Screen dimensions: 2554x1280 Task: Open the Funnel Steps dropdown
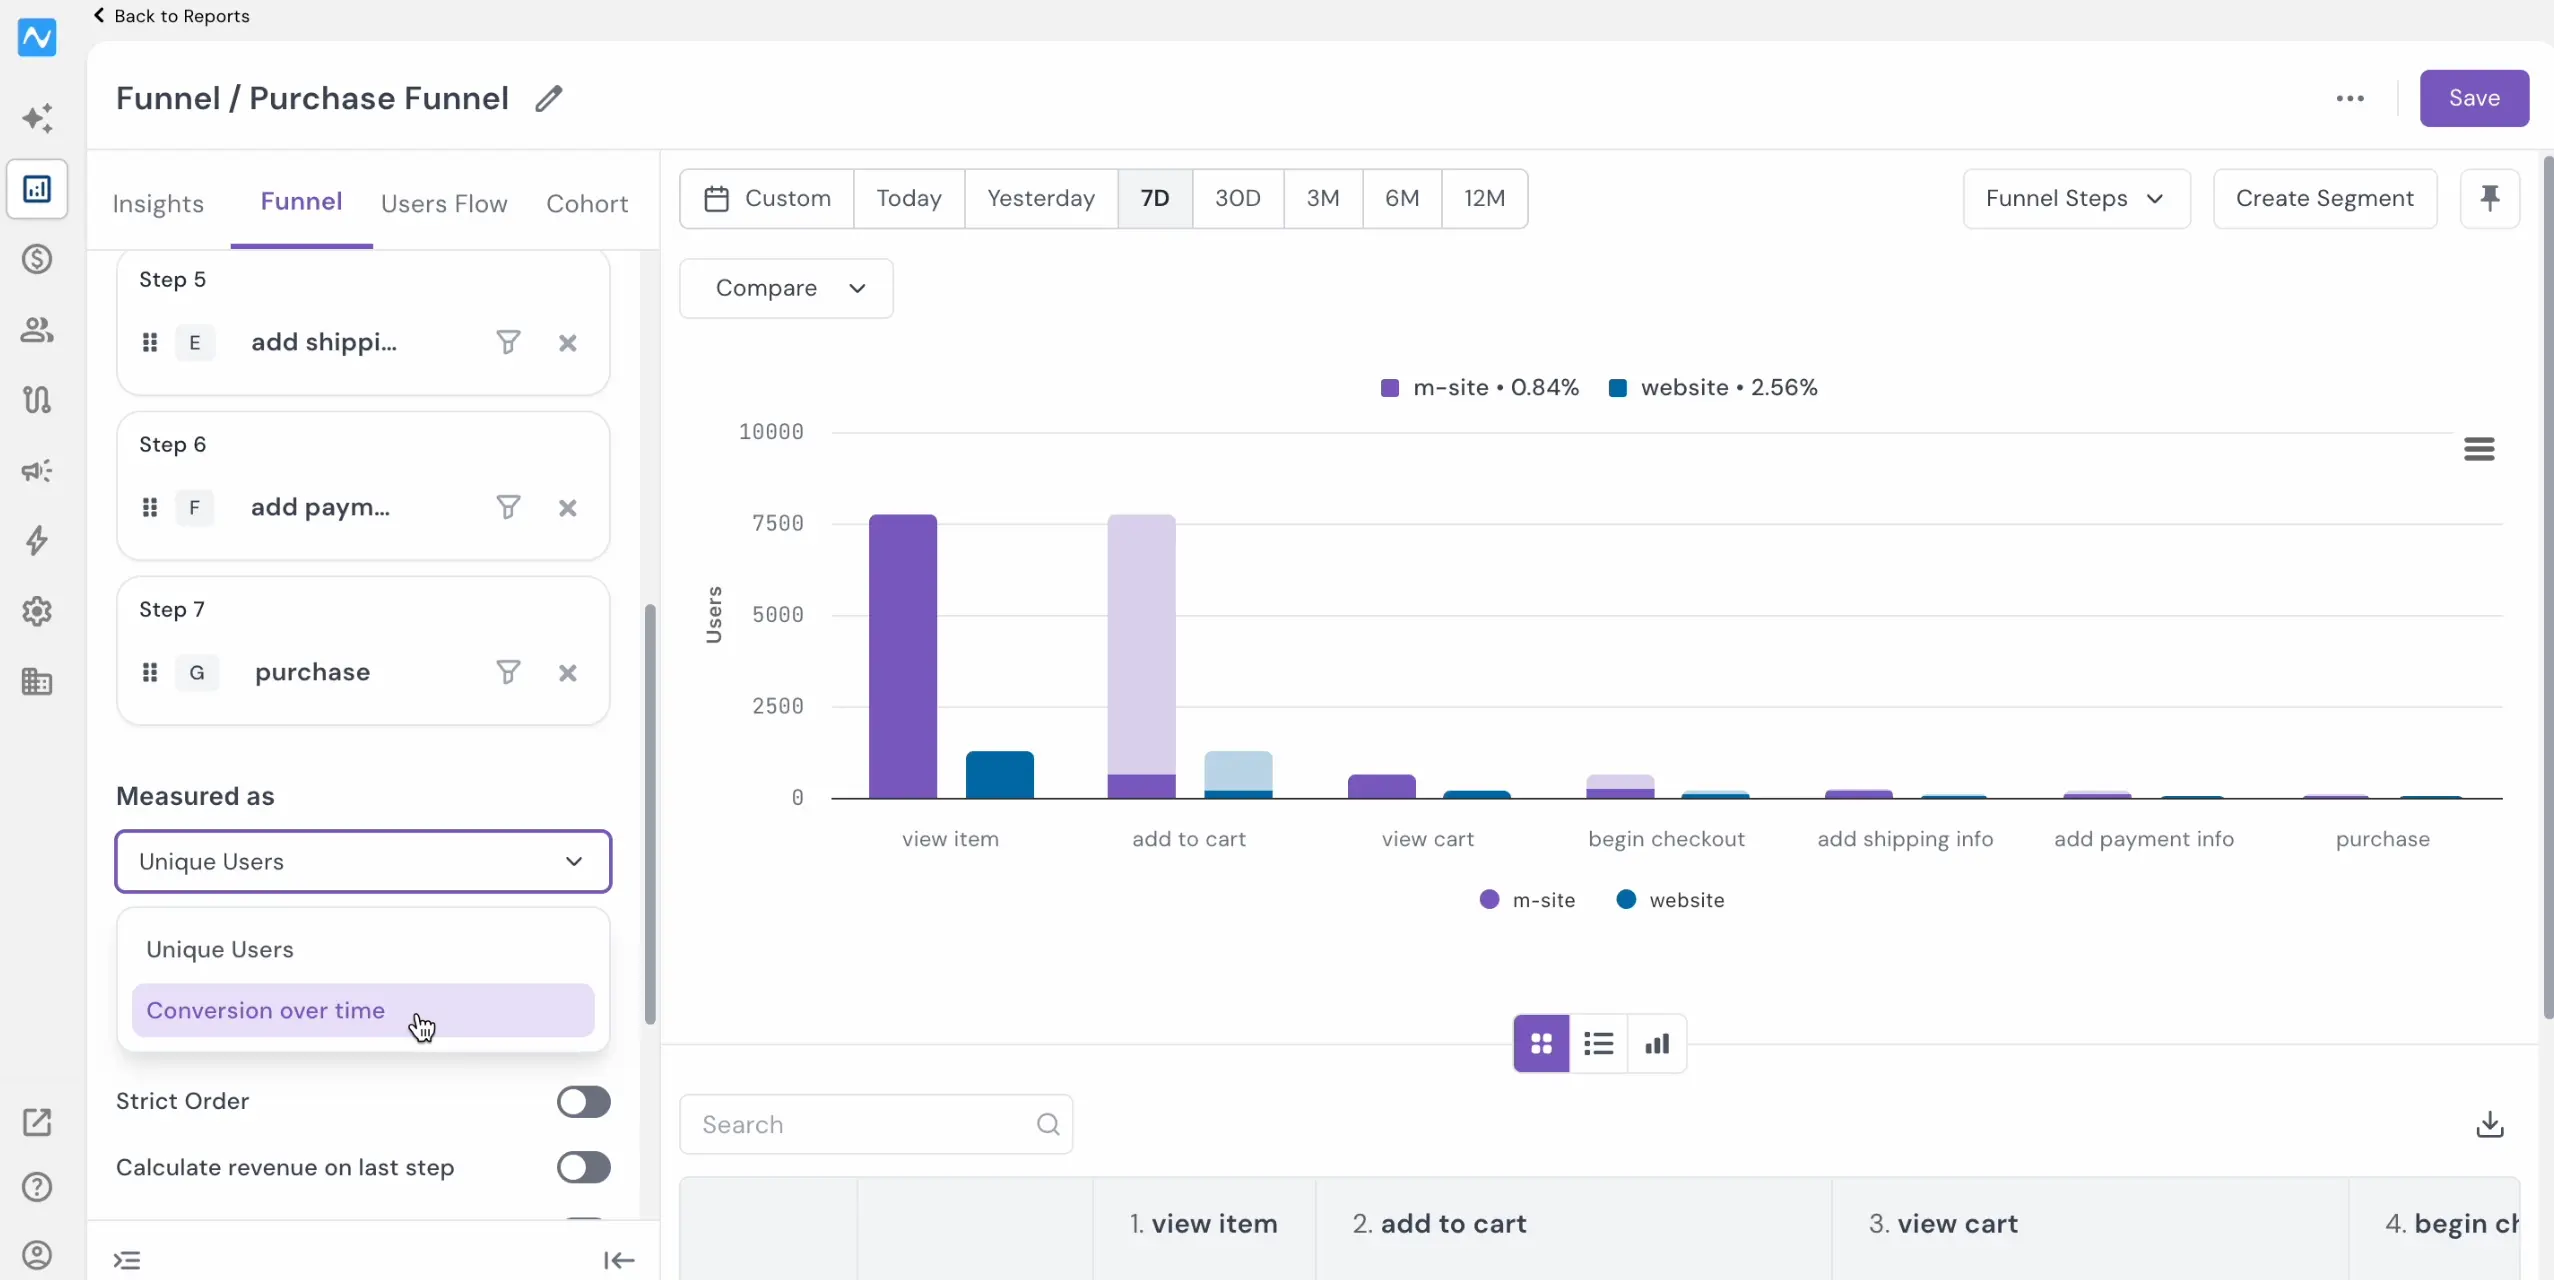pyautogui.click(x=2076, y=198)
